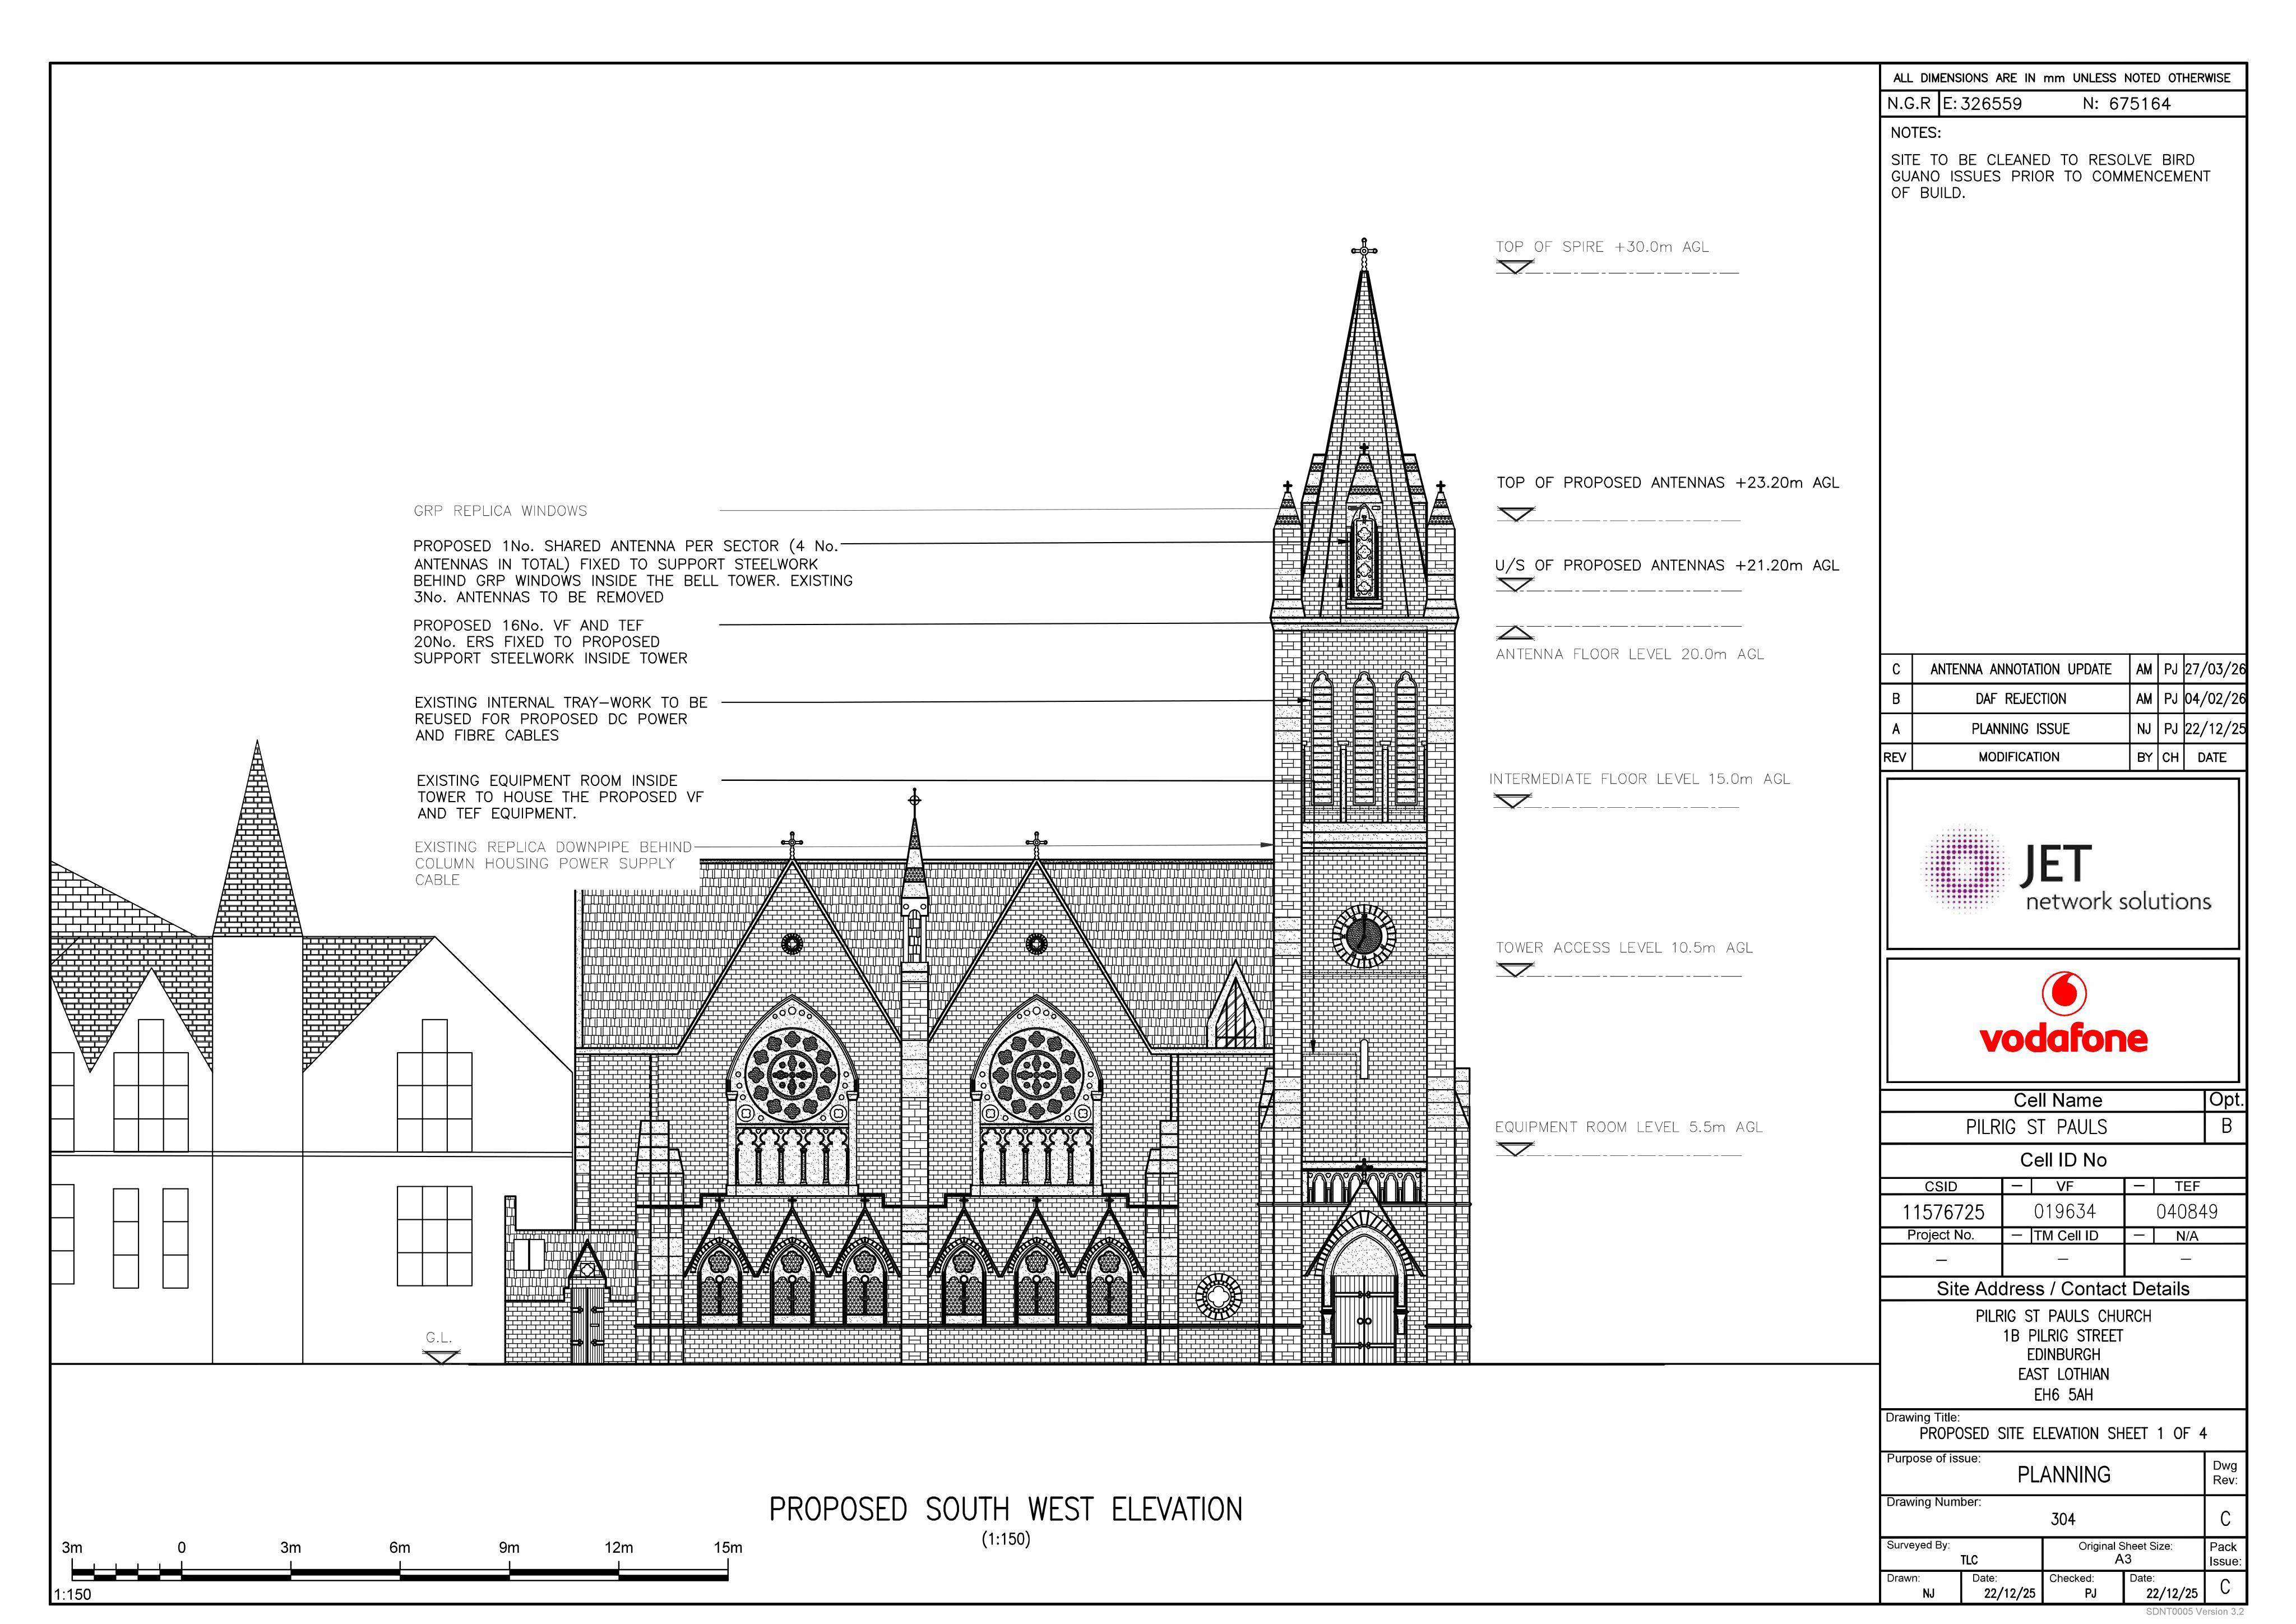The height and width of the screenshot is (1624, 2296).
Task: Click the right rose window on the church
Action: tap(1036, 1075)
